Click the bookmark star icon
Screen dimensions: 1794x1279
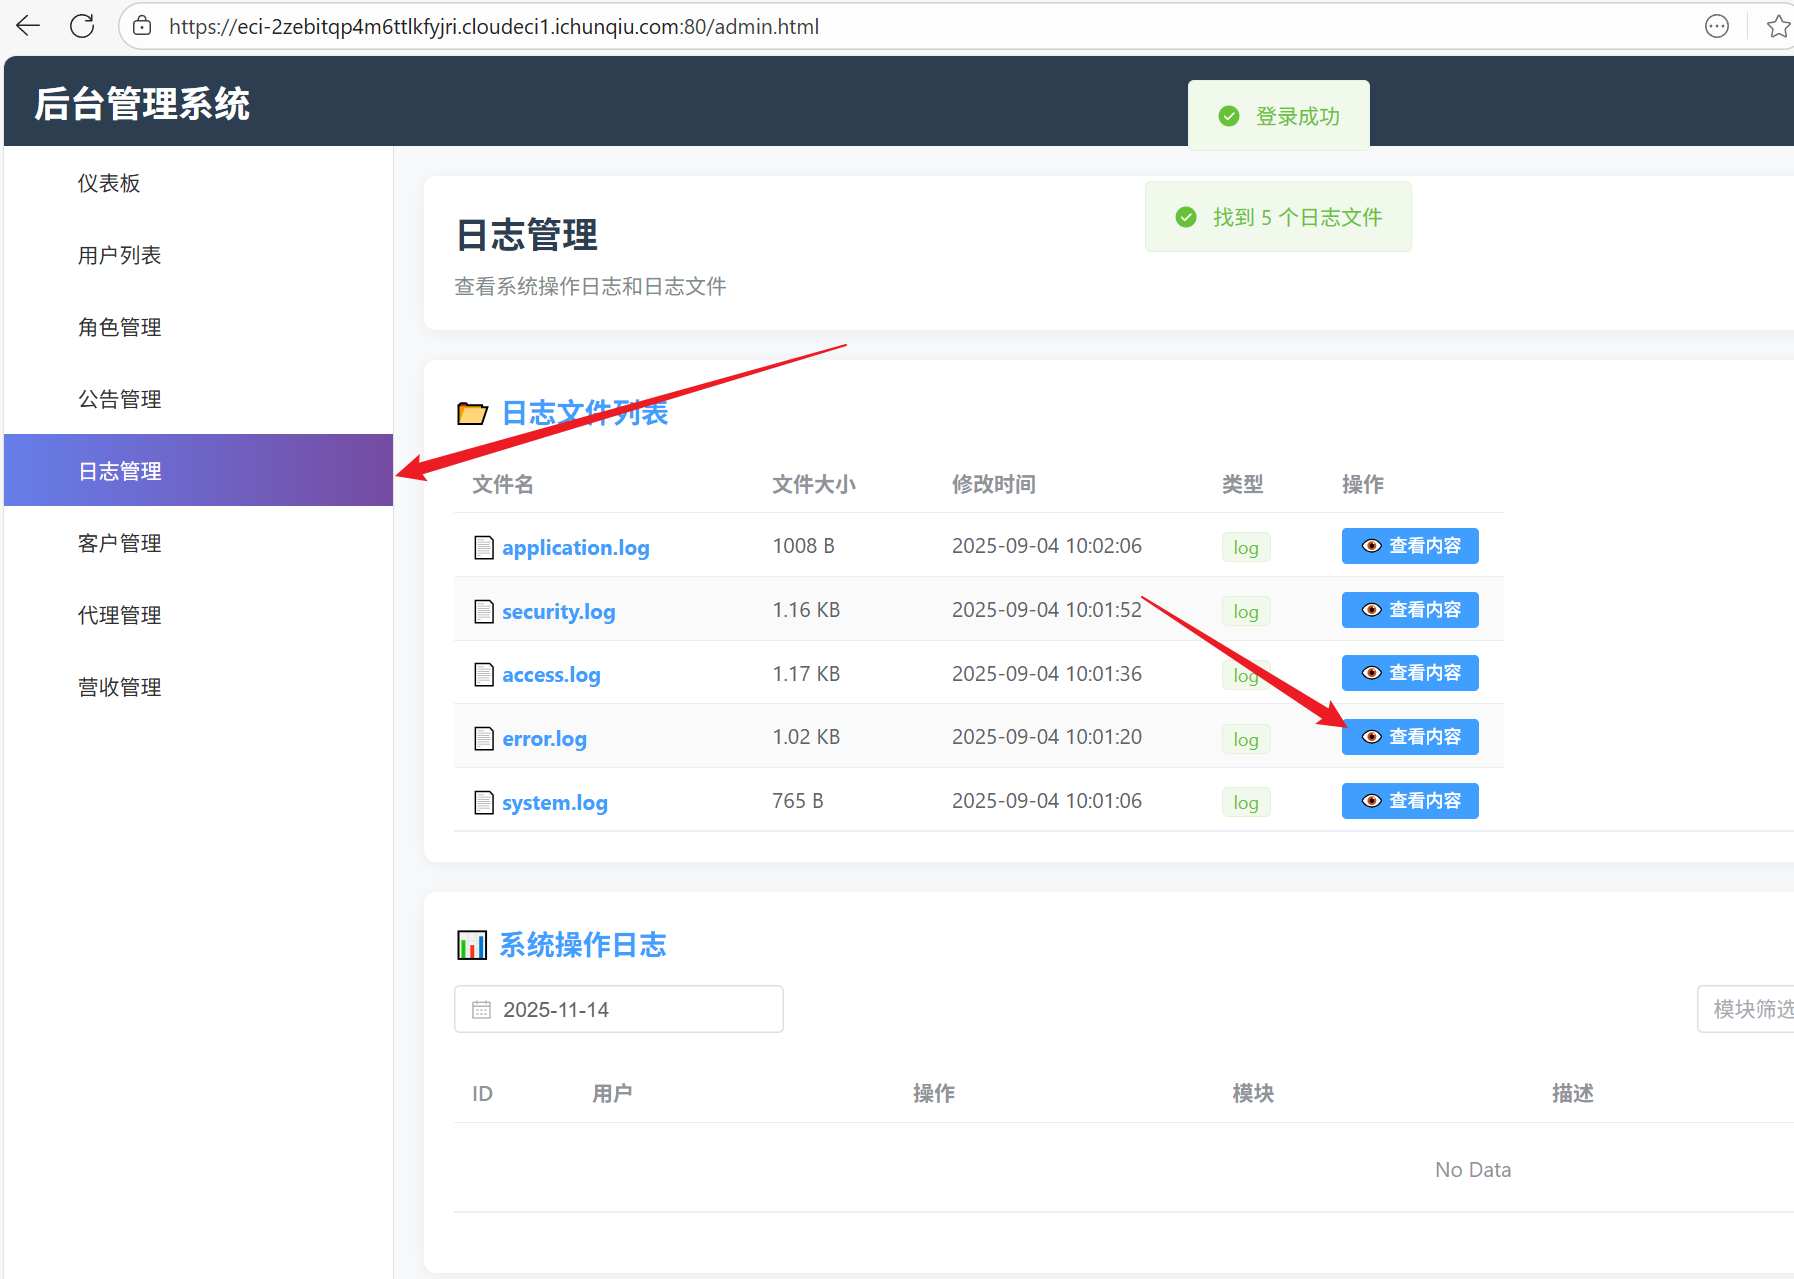(x=1777, y=26)
